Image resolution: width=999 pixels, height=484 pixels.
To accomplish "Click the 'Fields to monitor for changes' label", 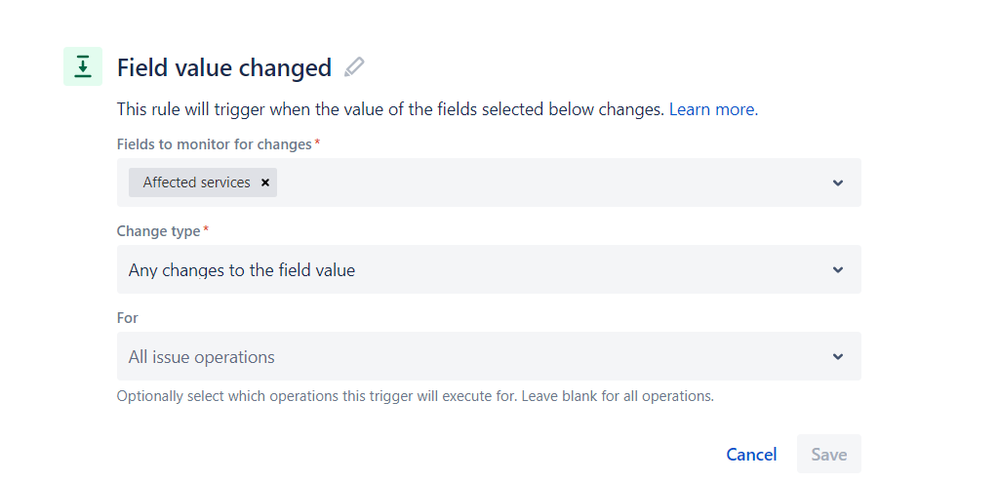I will [x=214, y=145].
